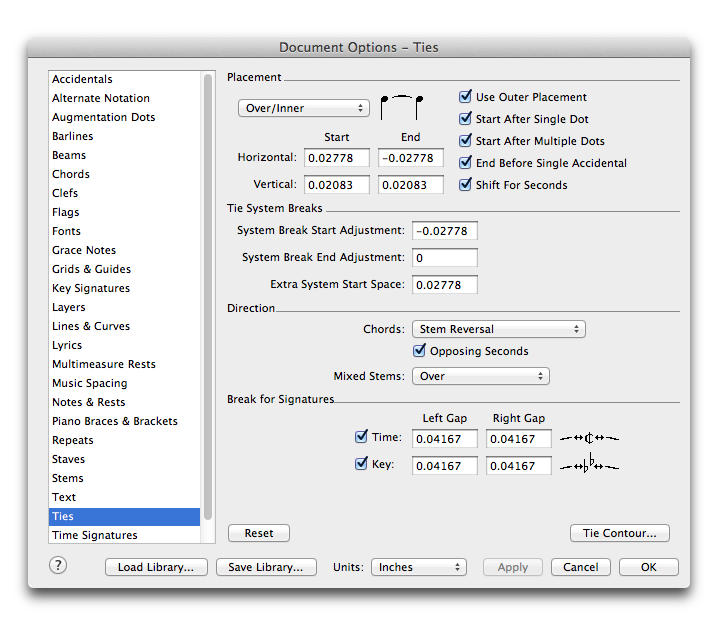Click the Horizontal End input field

click(411, 158)
